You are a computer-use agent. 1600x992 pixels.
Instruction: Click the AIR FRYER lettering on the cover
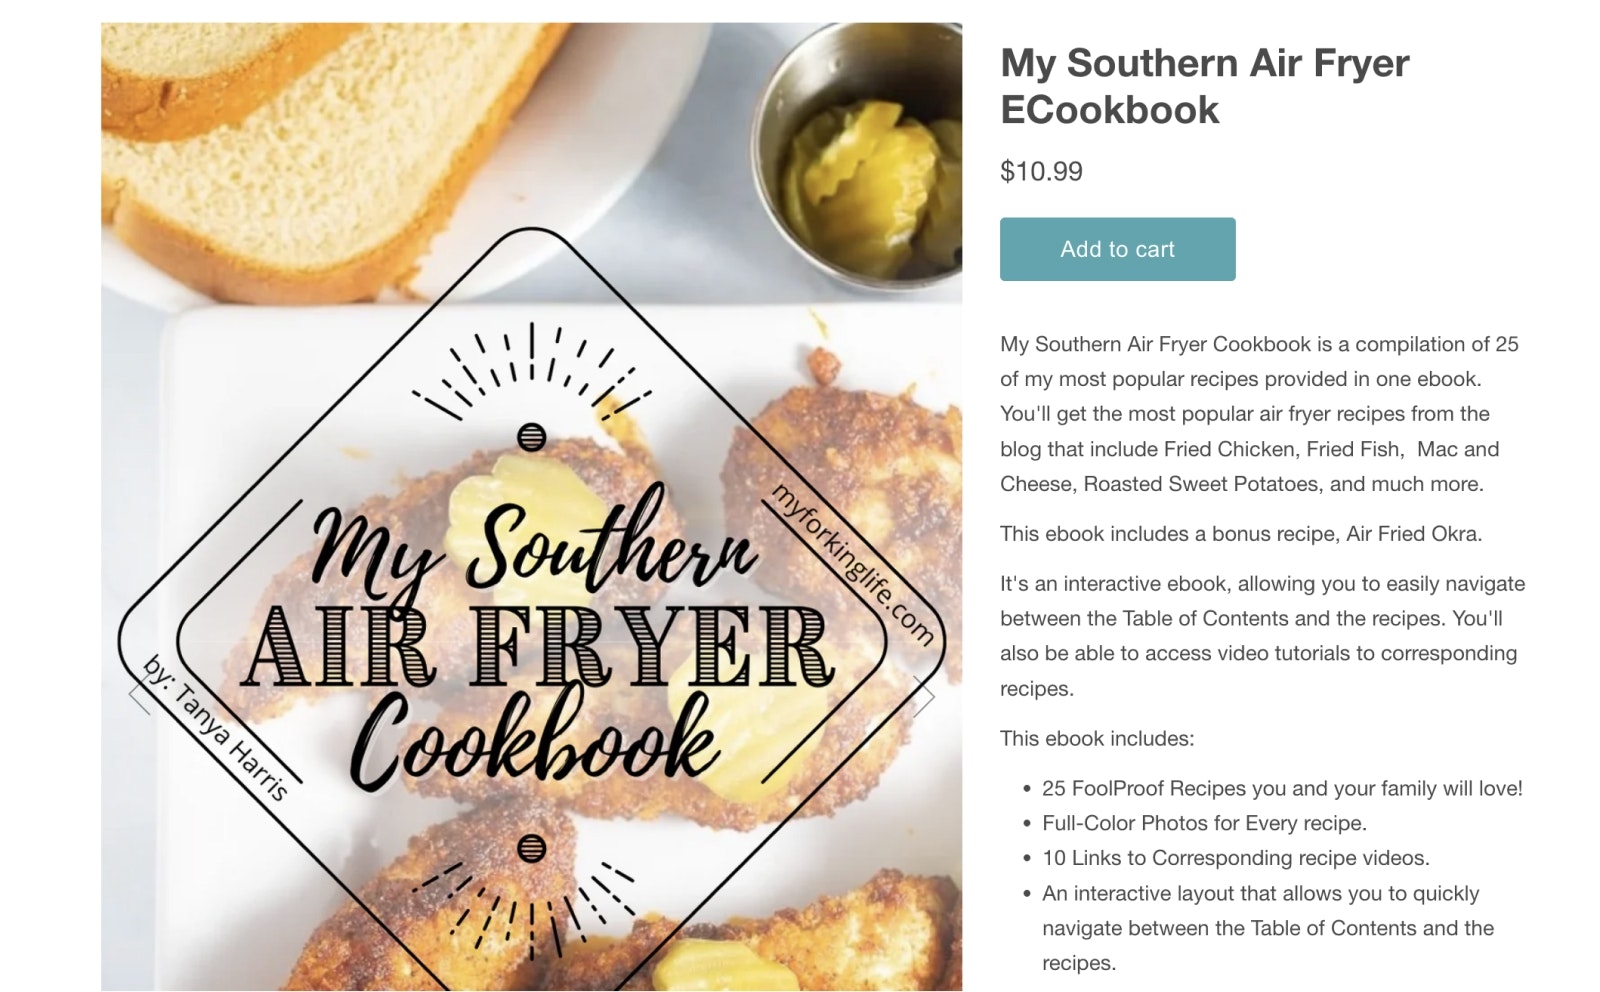click(540, 647)
